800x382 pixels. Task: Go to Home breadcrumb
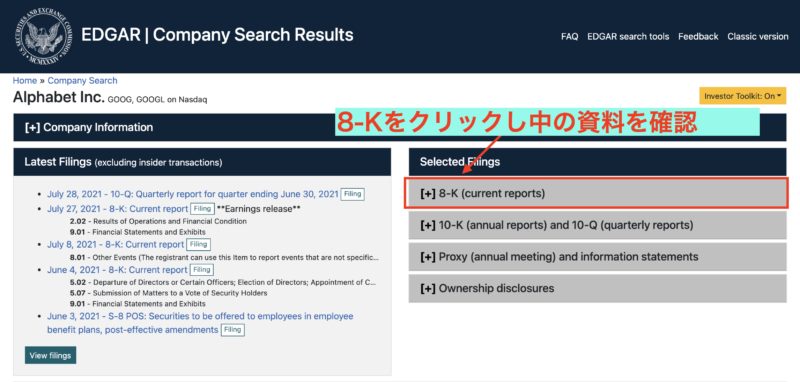click(25, 81)
